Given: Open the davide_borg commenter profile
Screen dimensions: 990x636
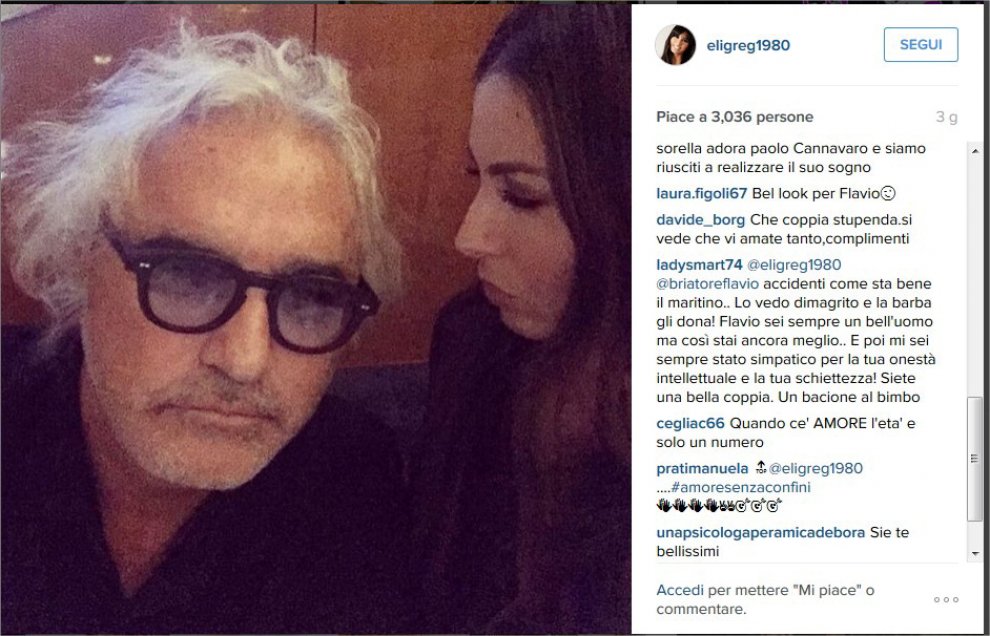Looking at the screenshot, I should click(x=700, y=220).
